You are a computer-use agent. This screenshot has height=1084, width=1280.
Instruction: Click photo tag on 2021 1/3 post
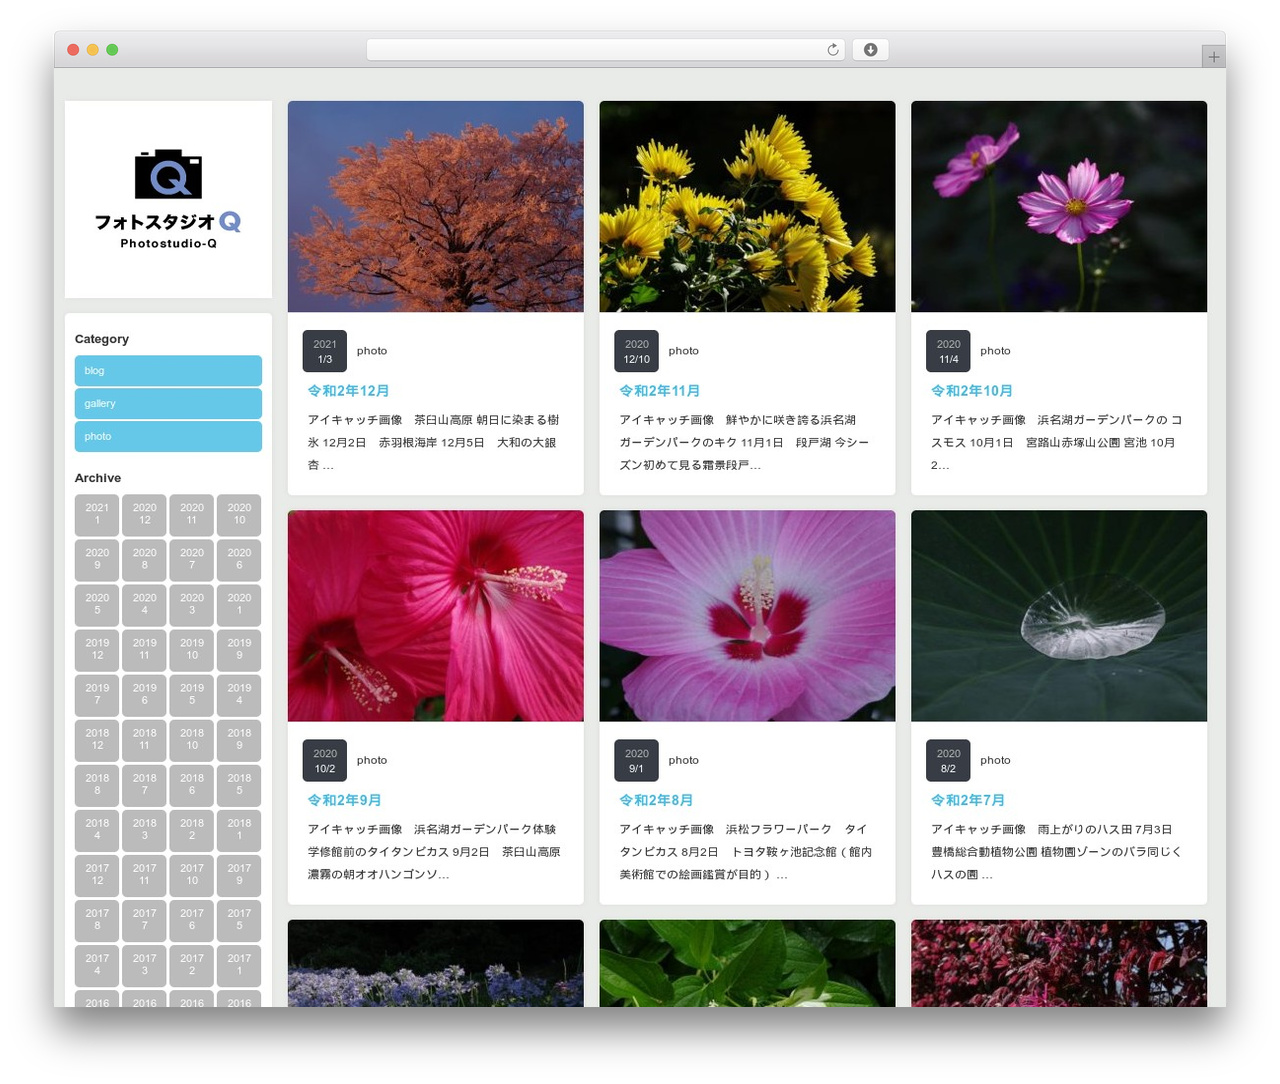coord(372,351)
